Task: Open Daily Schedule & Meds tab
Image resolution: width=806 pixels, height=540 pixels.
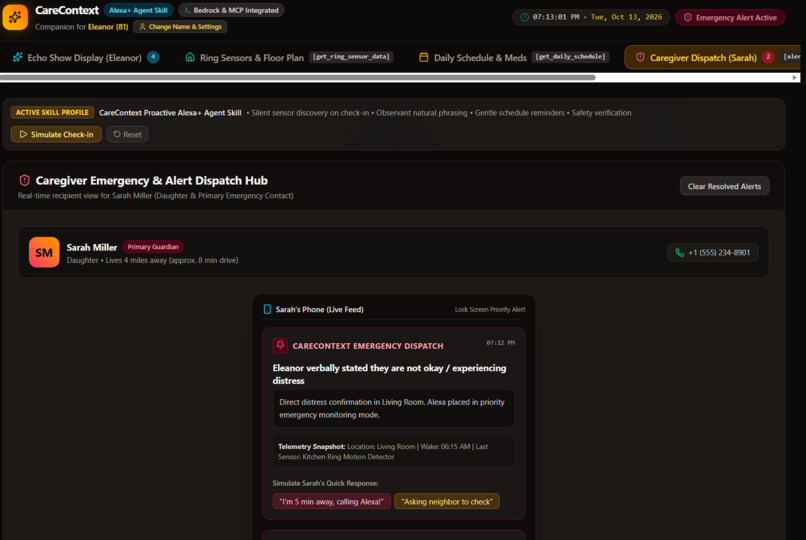Action: coord(514,58)
